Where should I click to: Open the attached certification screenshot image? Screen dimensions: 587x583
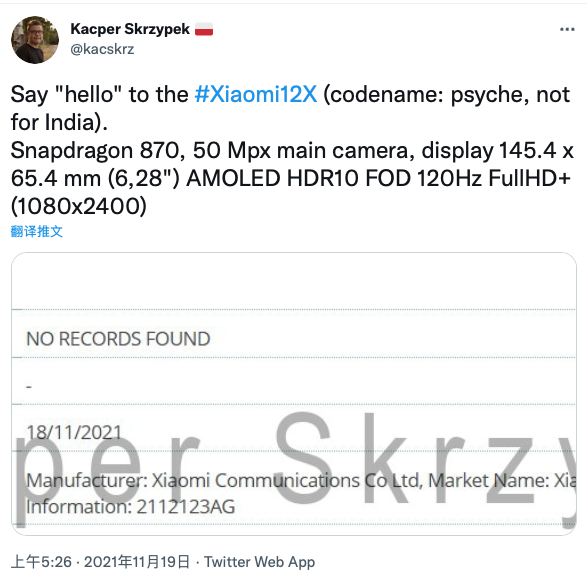294,394
